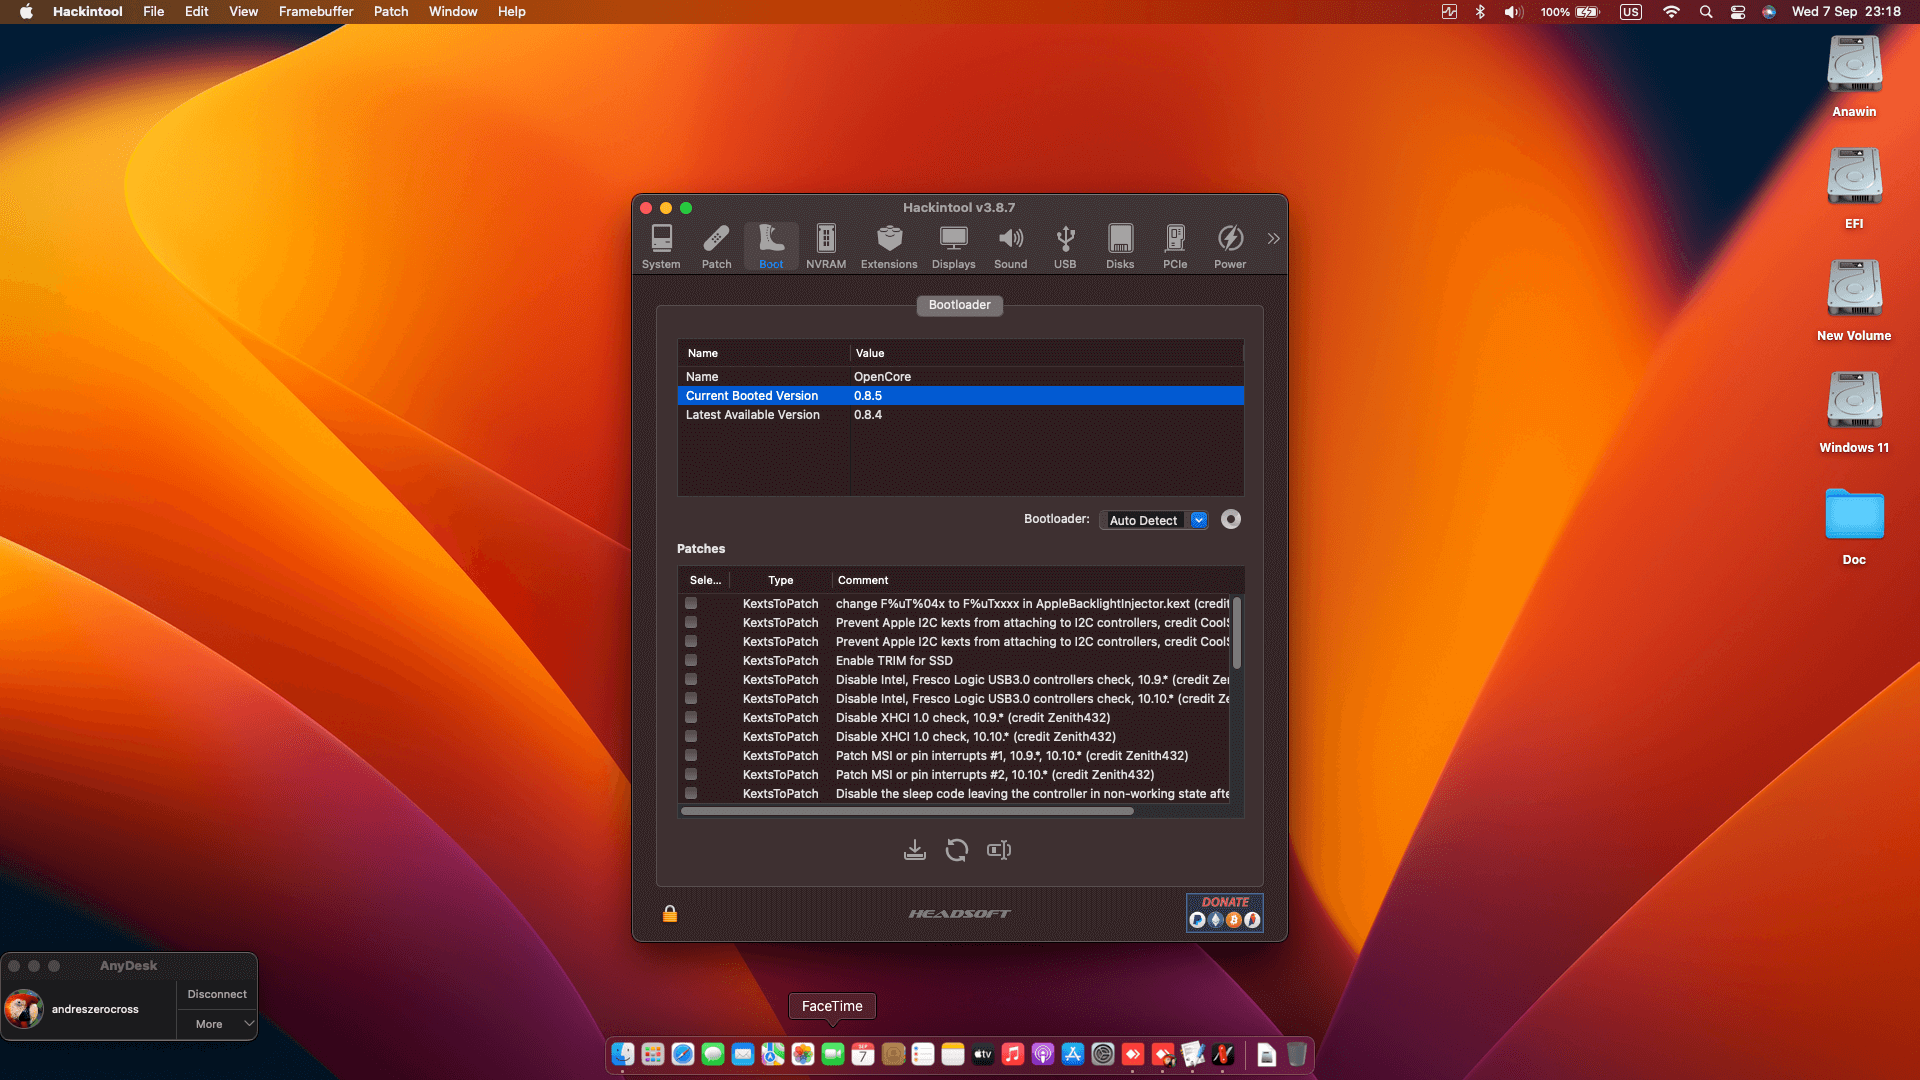Open the Trash in the Dock

[x=1297, y=1054]
